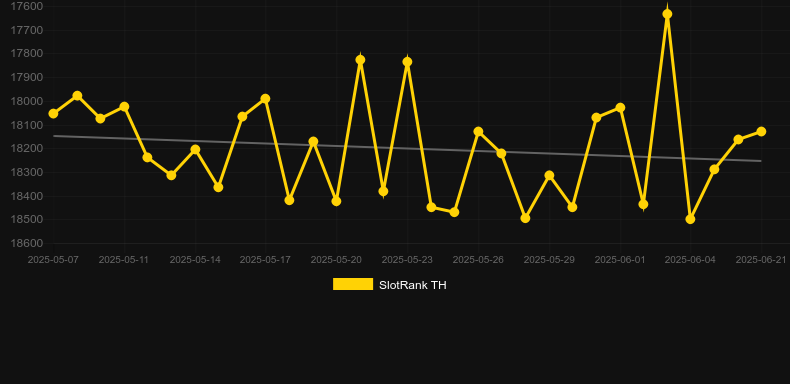Select the peak between 2025-05-20 and 2025-05-23
The height and width of the screenshot is (384, 790).
click(x=360, y=60)
